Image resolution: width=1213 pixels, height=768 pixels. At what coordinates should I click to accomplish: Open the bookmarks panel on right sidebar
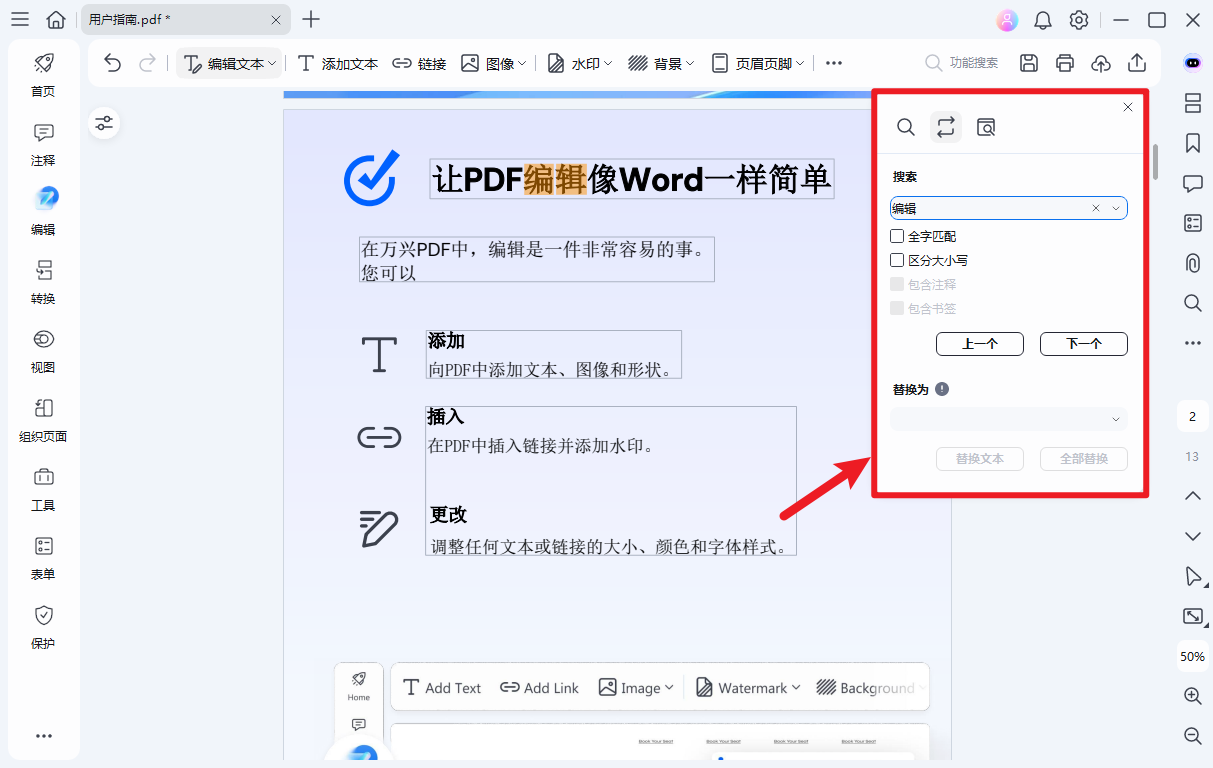point(1192,143)
